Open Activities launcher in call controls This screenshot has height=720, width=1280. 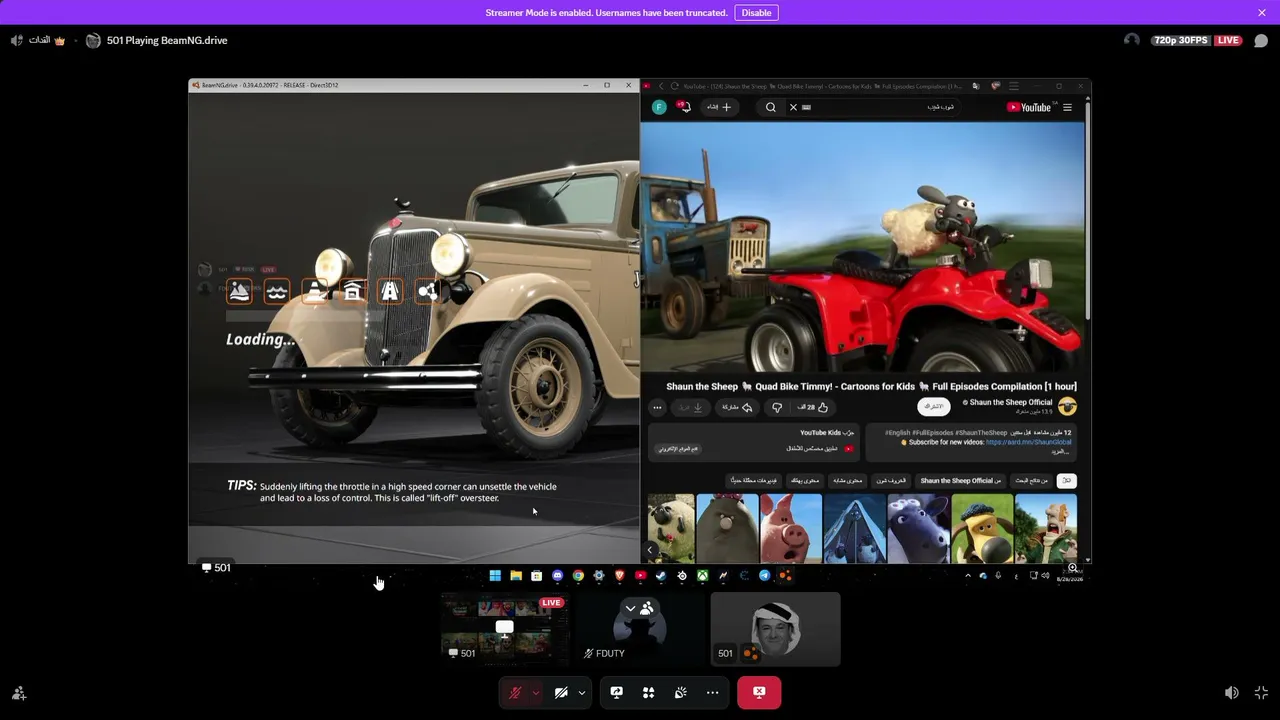[649, 692]
